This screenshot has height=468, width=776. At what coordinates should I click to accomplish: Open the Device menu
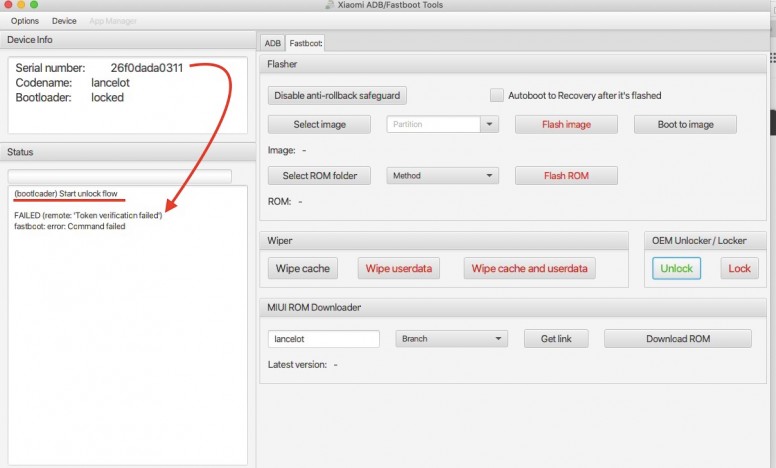(64, 21)
